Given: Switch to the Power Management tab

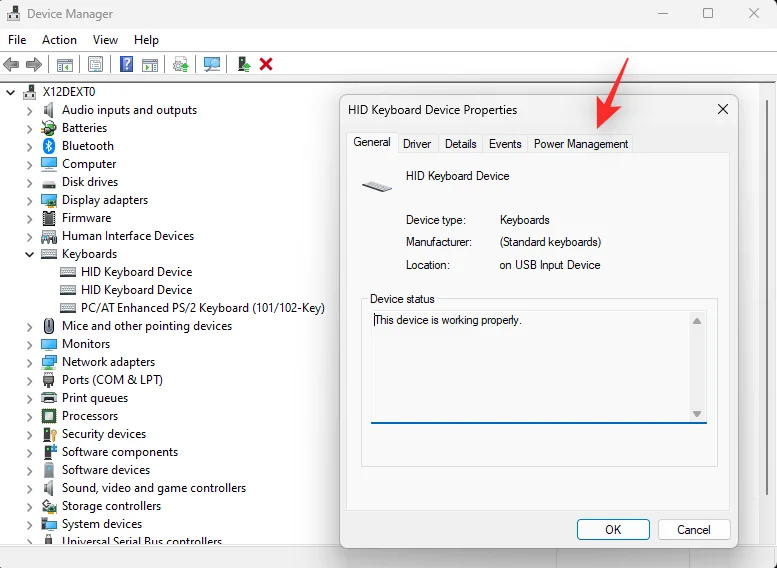Looking at the screenshot, I should (581, 144).
